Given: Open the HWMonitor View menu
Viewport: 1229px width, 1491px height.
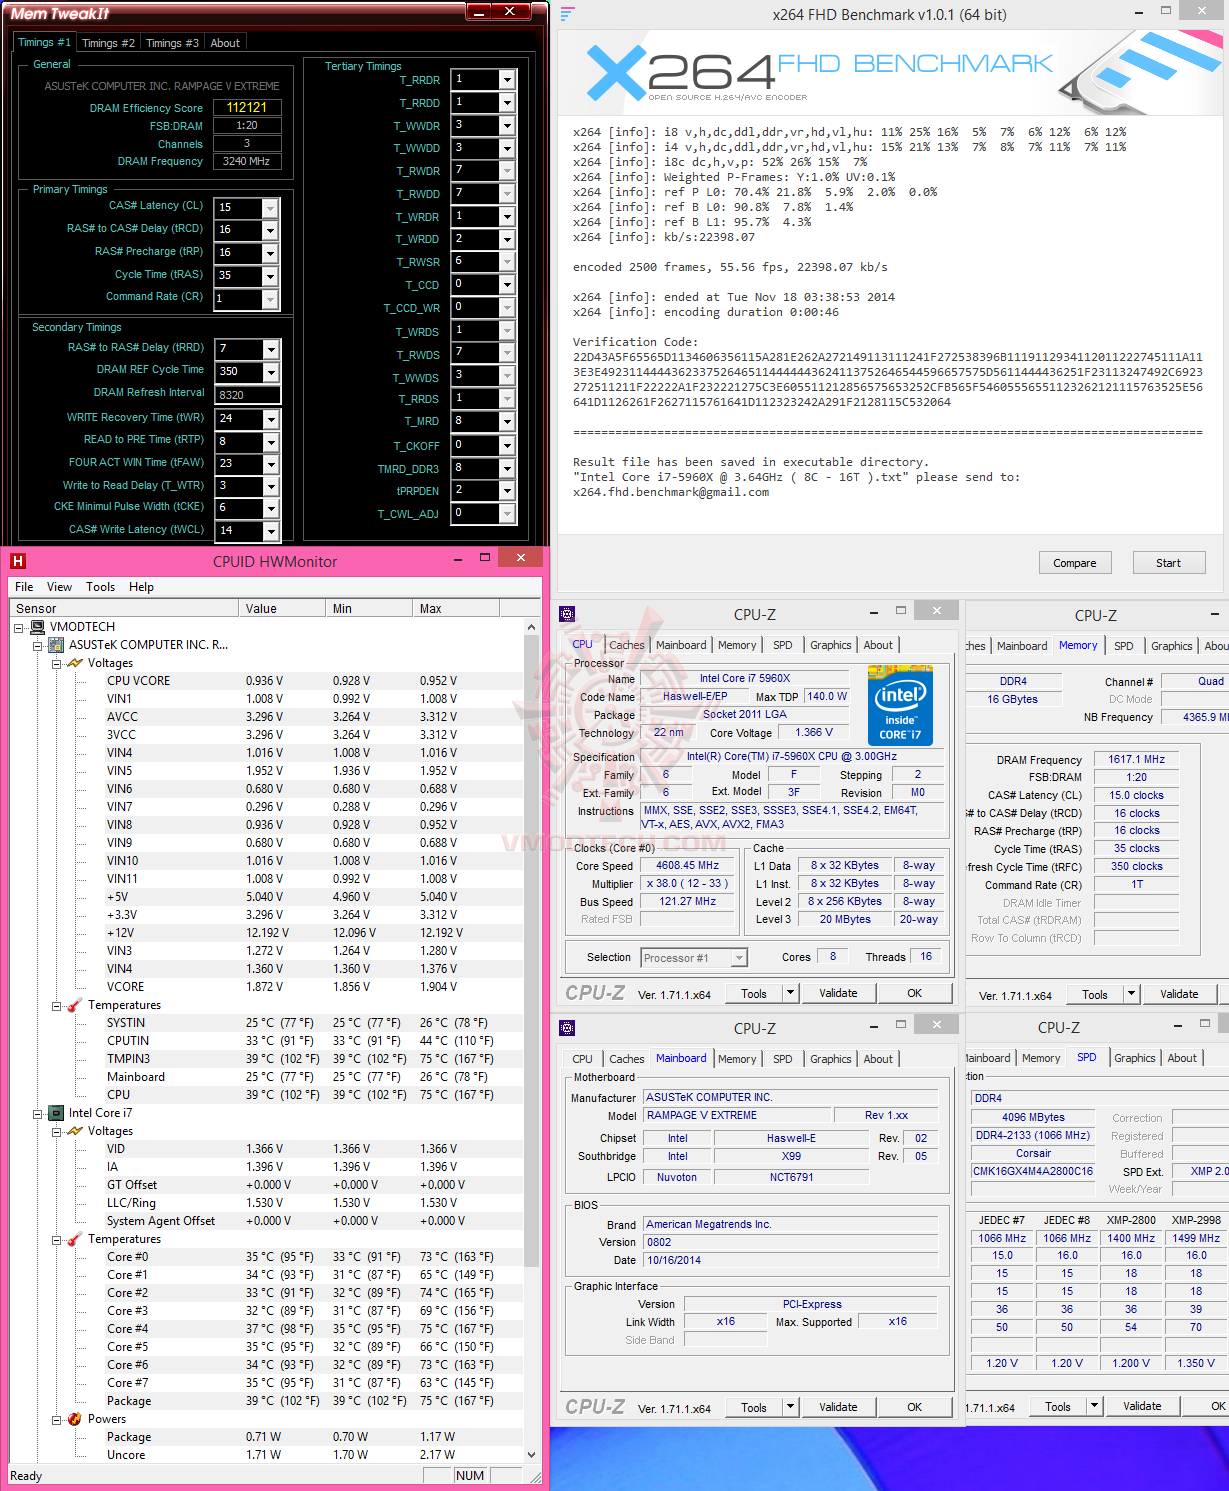Looking at the screenshot, I should (x=59, y=587).
